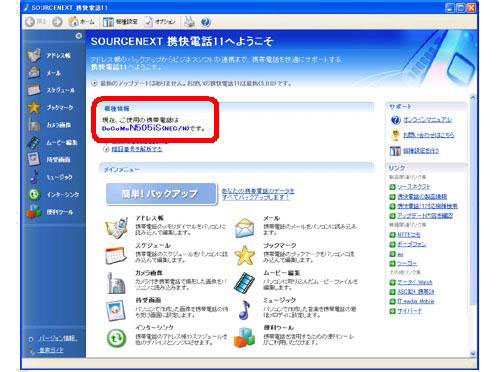The width and height of the screenshot is (500, 372).
Task: Click the printer-like icon in the toolbar
Action: click(189, 22)
